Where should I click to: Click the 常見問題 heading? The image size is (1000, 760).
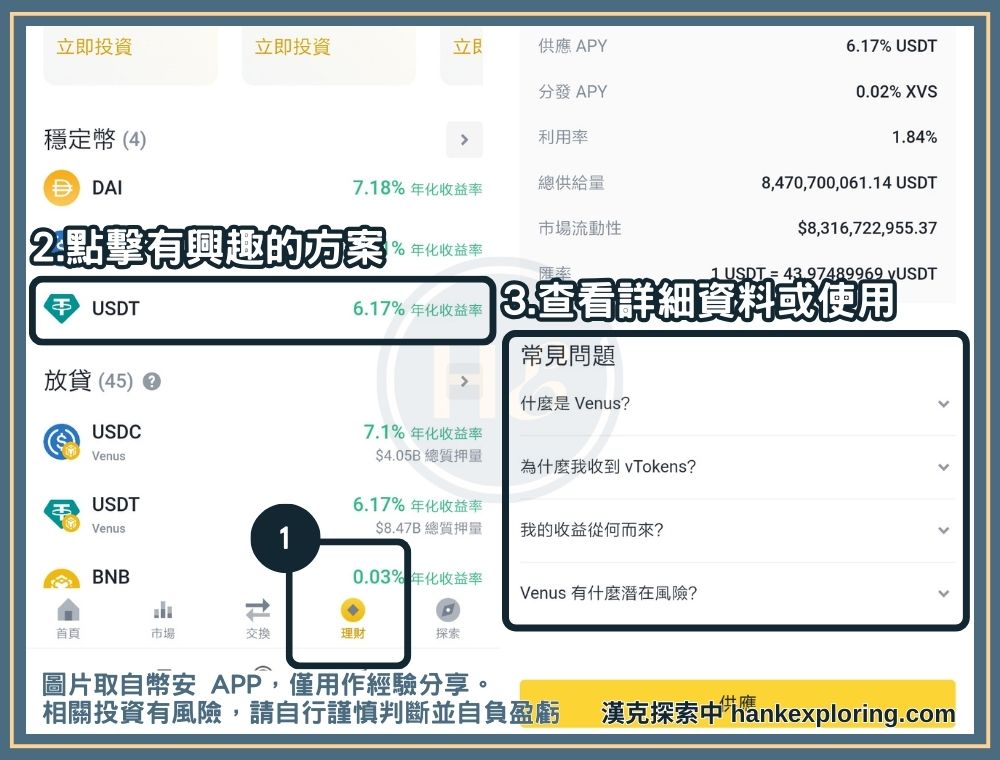[568, 355]
